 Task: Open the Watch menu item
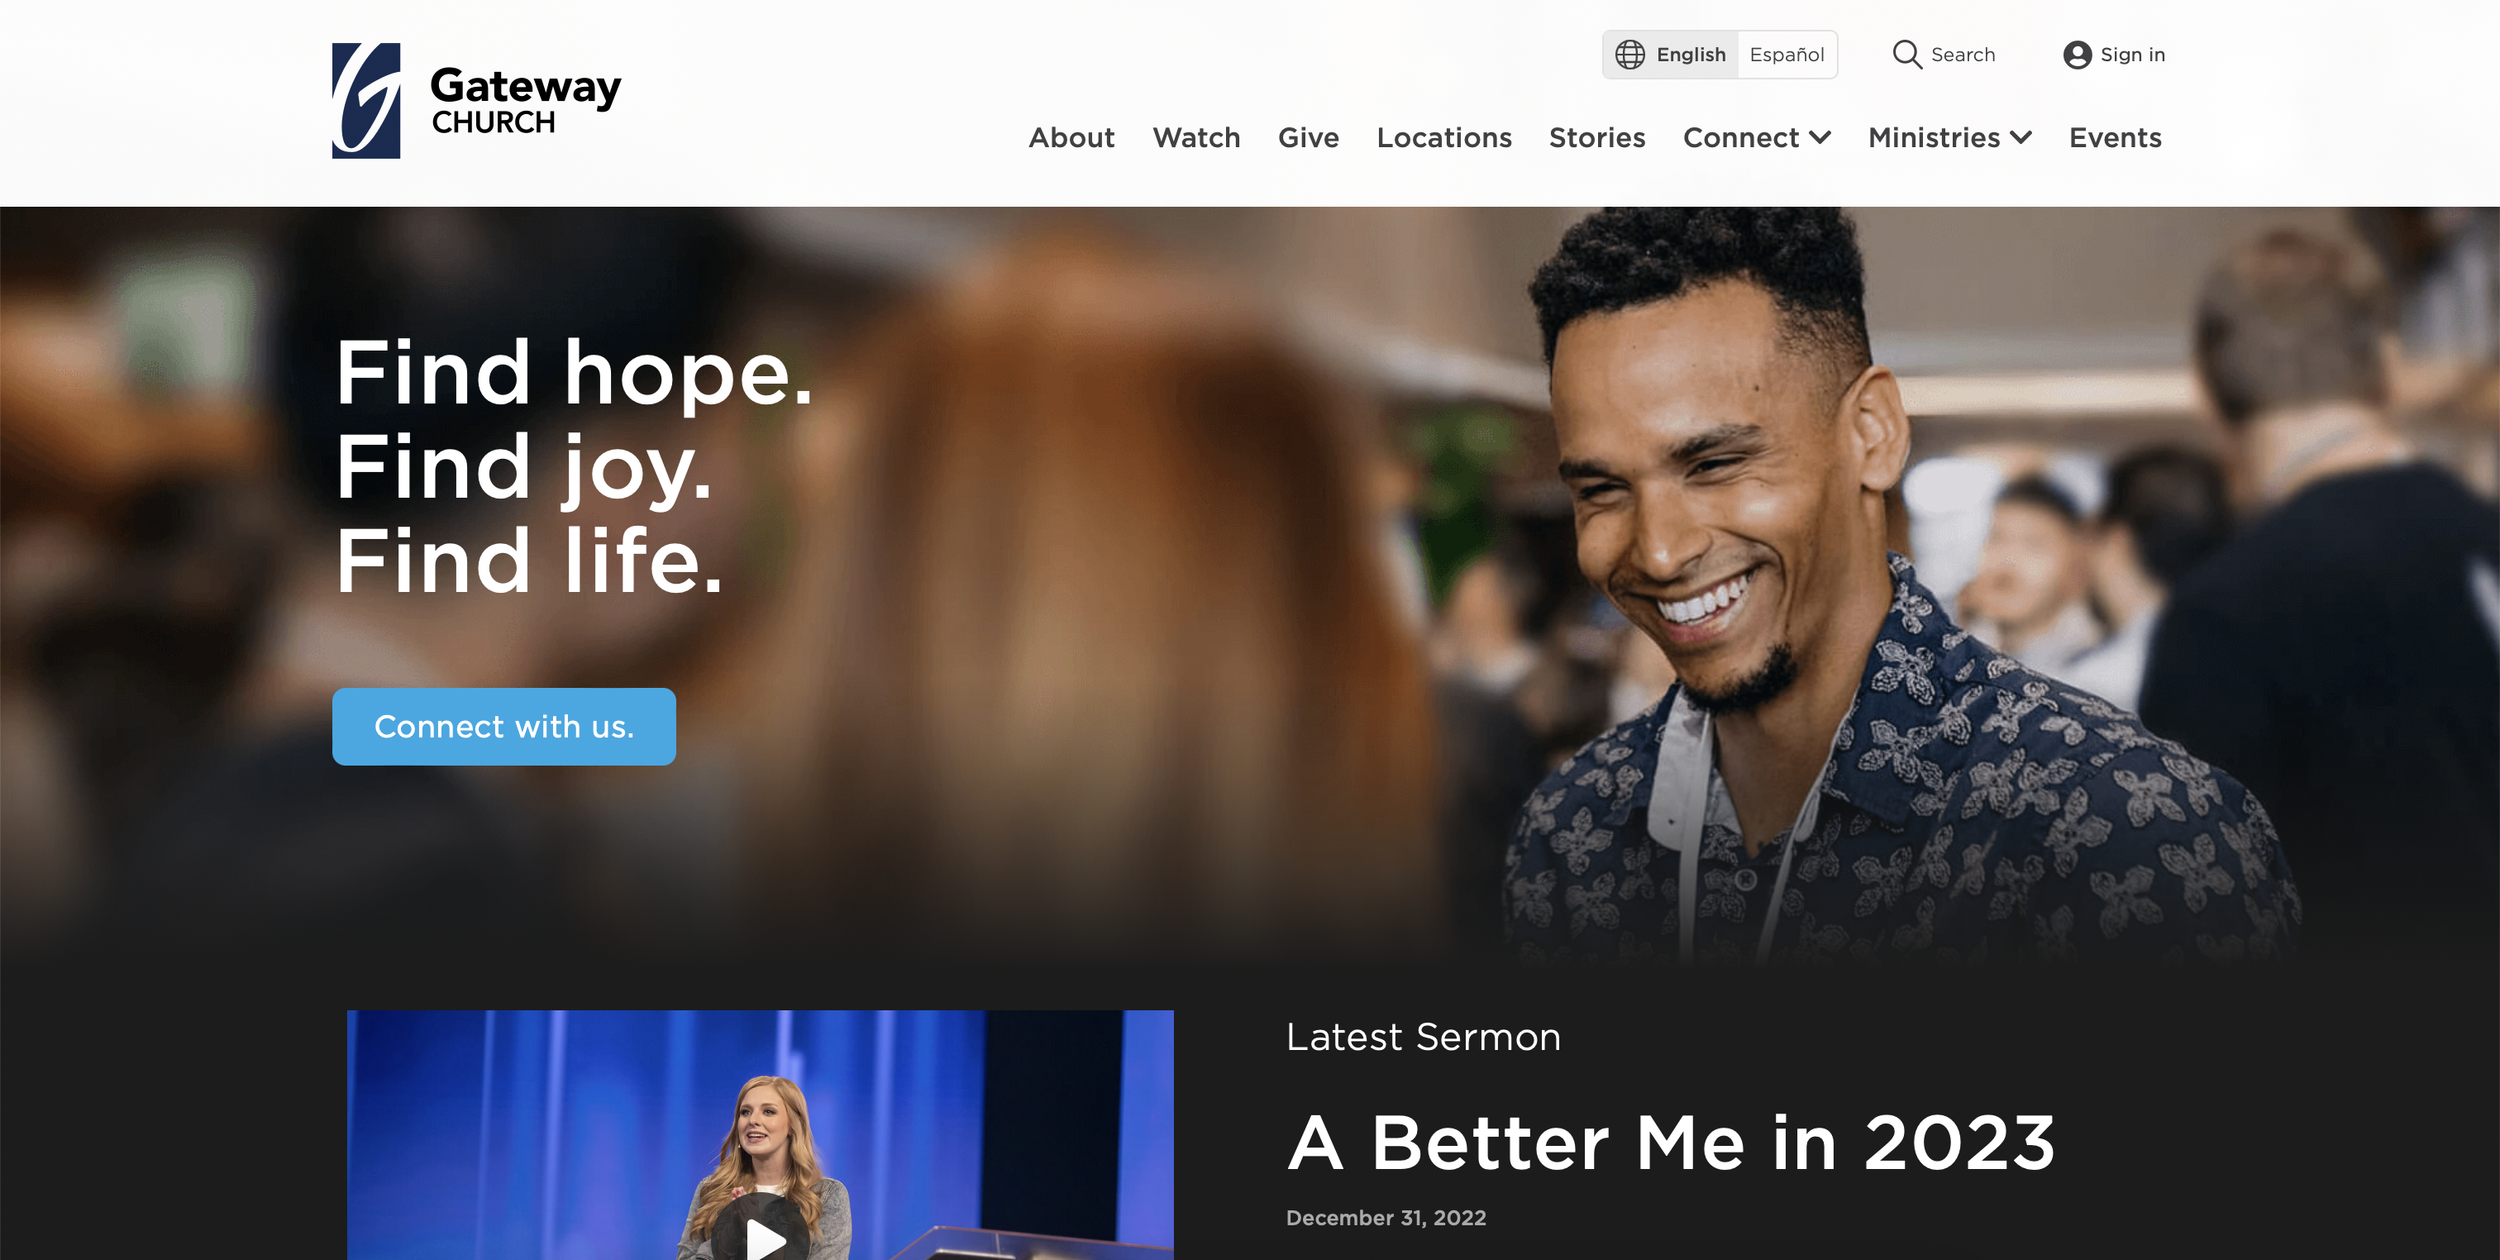pos(1196,138)
